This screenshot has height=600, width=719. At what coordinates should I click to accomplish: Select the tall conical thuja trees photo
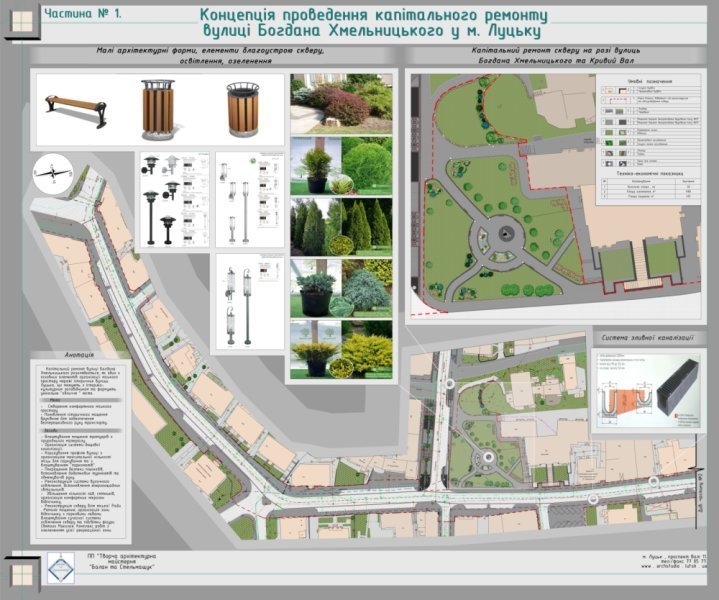click(341, 225)
